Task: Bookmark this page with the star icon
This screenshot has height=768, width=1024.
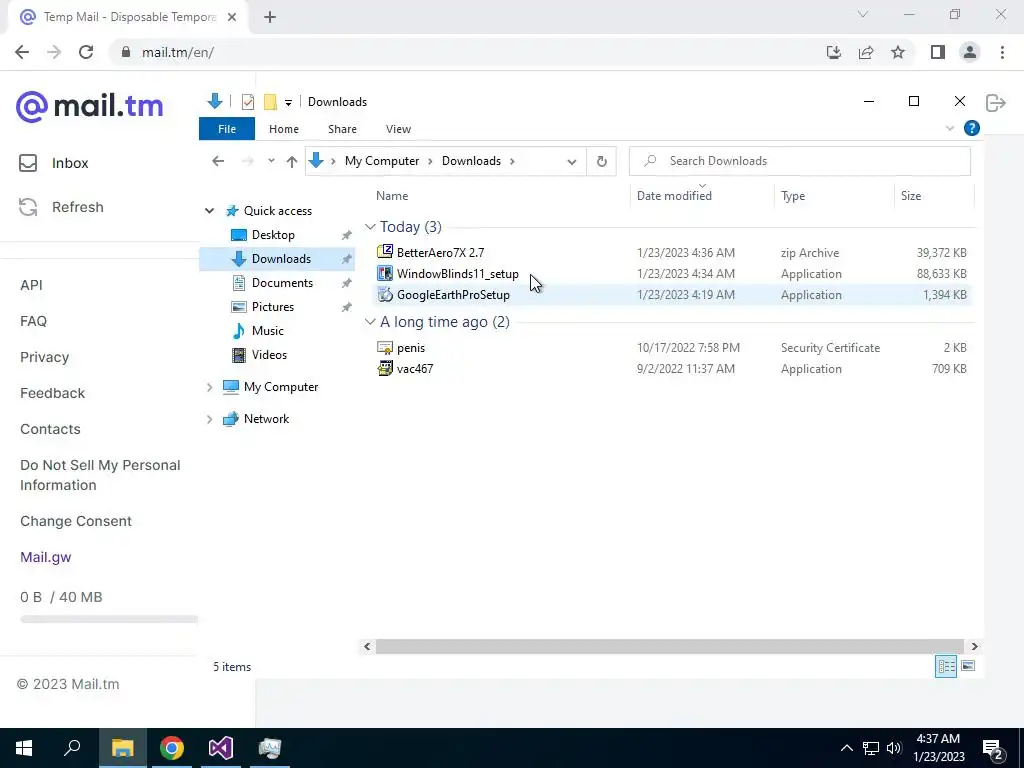Action: click(x=898, y=52)
